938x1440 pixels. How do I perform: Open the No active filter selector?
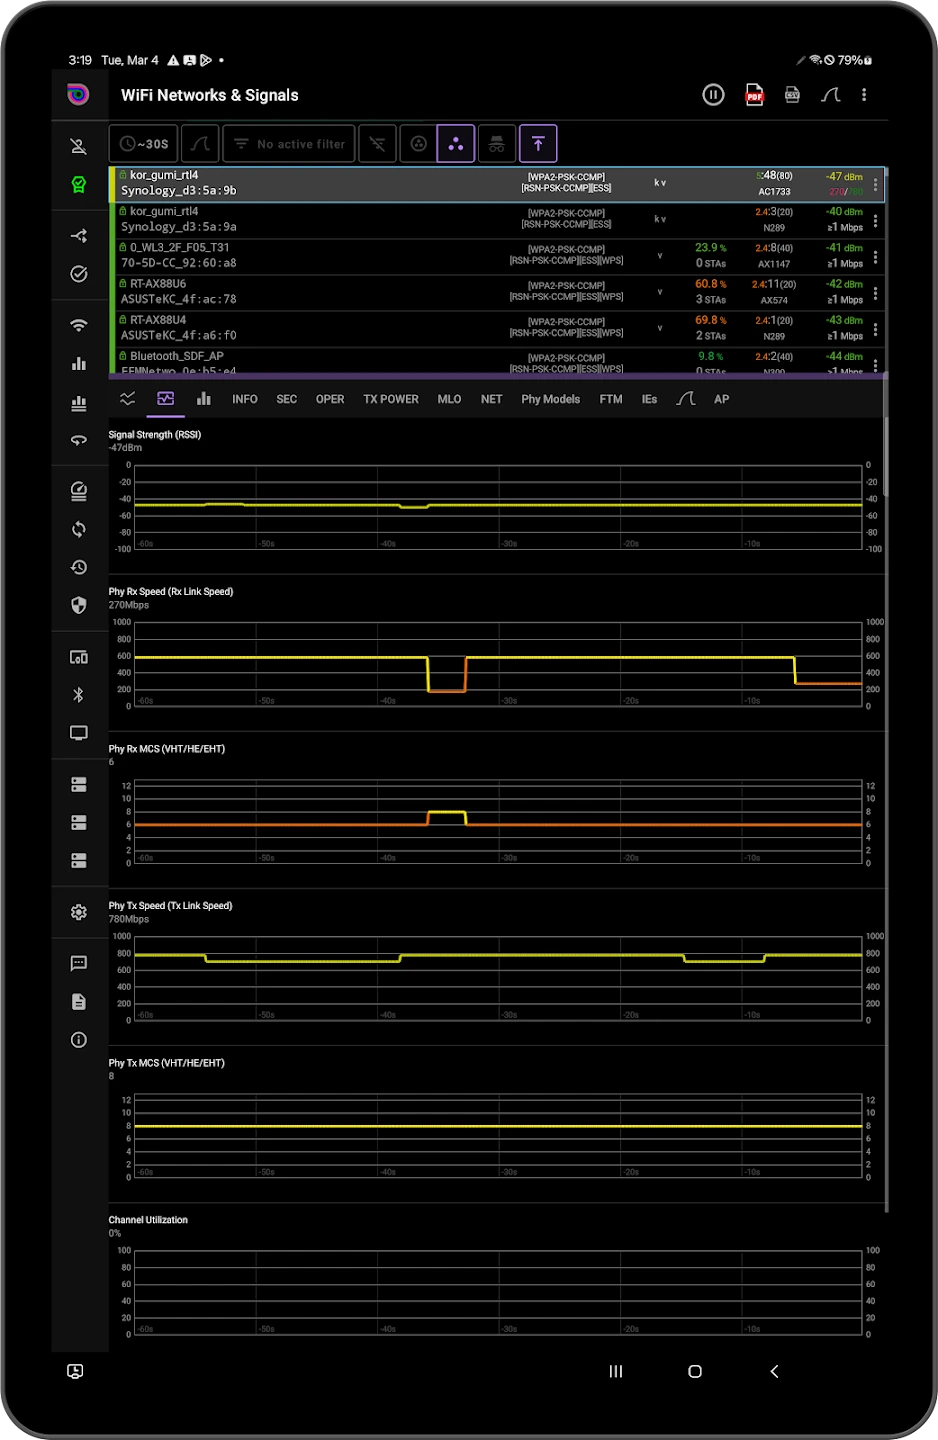click(x=289, y=144)
